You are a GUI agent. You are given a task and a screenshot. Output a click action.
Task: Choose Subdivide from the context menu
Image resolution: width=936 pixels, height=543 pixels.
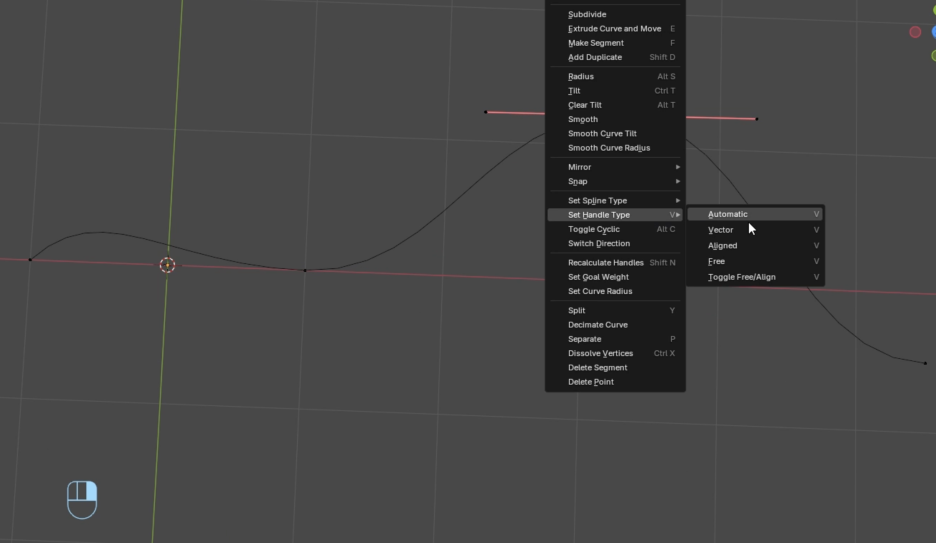tap(615, 14)
